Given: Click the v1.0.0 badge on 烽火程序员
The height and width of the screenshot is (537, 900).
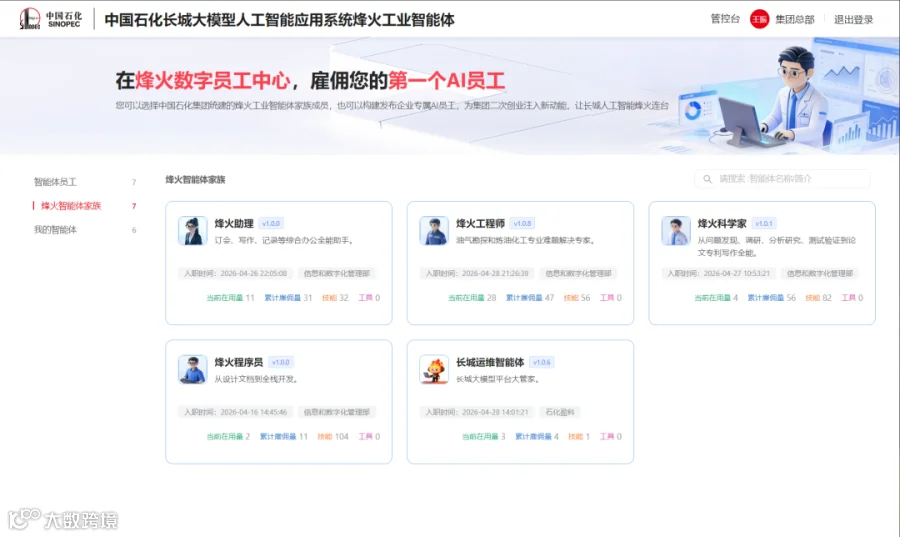Looking at the screenshot, I should 281,362.
